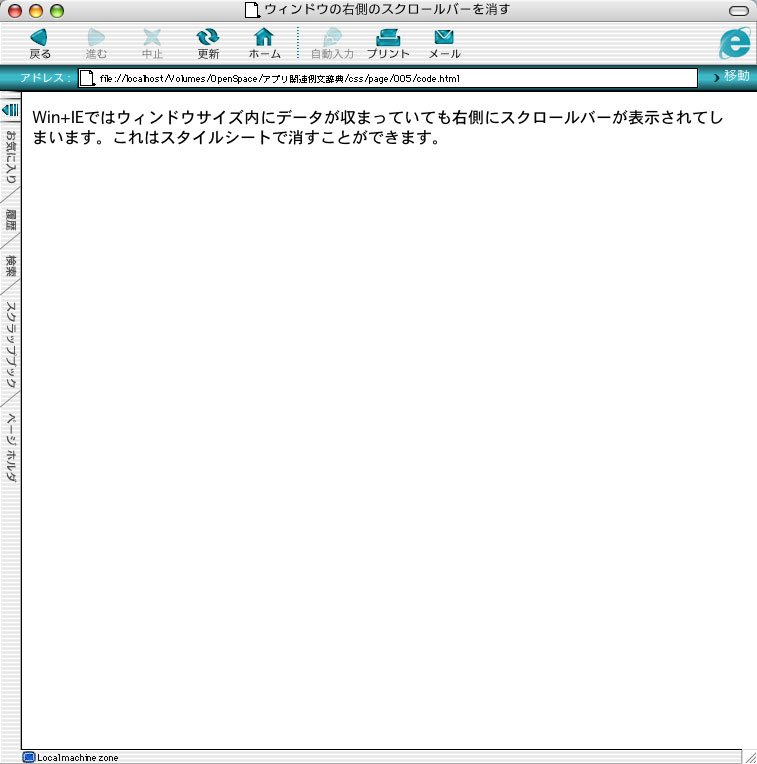The width and height of the screenshot is (757, 764).
Task: Click the Internet Explorer logo
Action: tap(735, 42)
